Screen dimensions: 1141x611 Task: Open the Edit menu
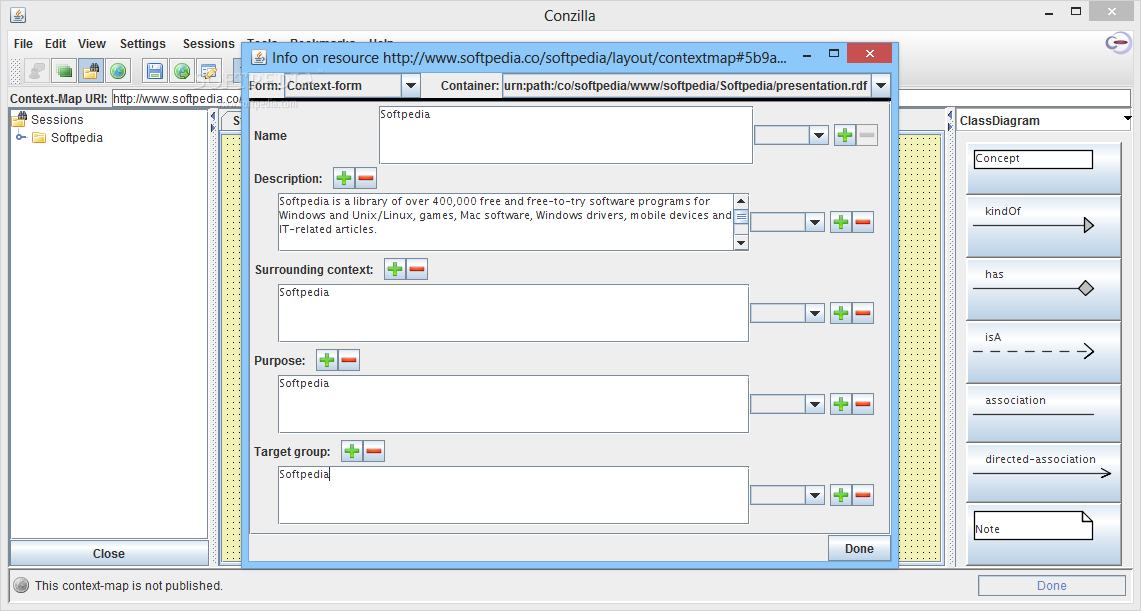click(x=55, y=44)
